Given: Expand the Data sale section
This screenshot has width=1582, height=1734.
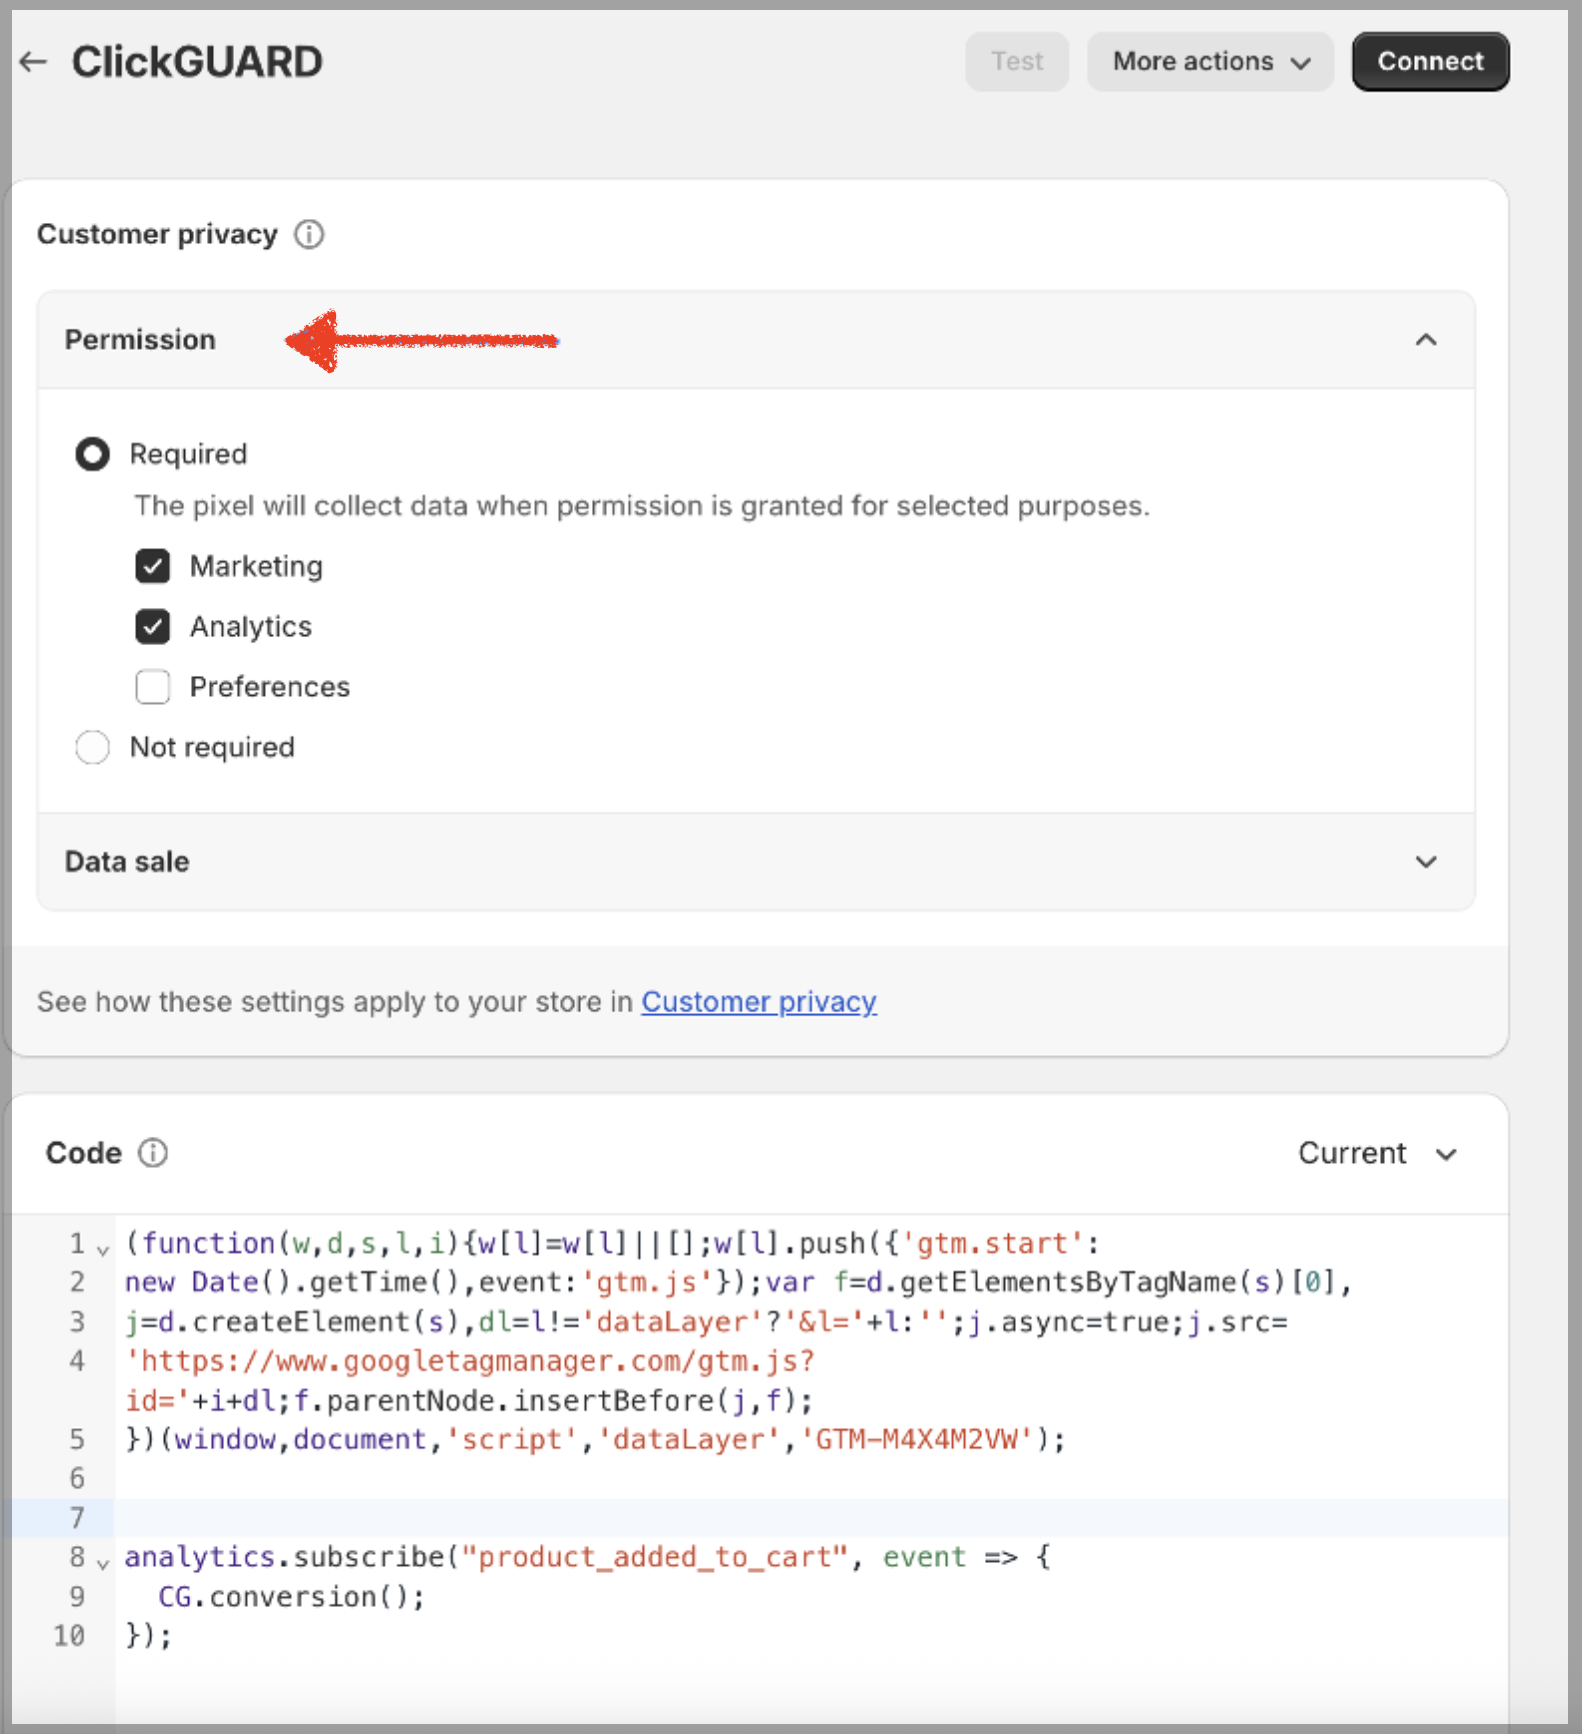Looking at the screenshot, I should 756,862.
